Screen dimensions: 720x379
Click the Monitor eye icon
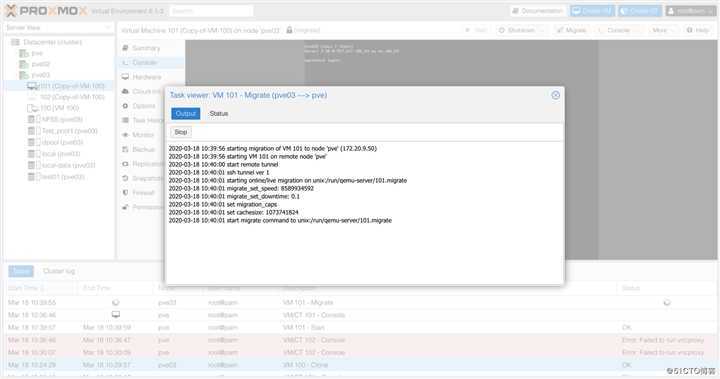point(125,135)
